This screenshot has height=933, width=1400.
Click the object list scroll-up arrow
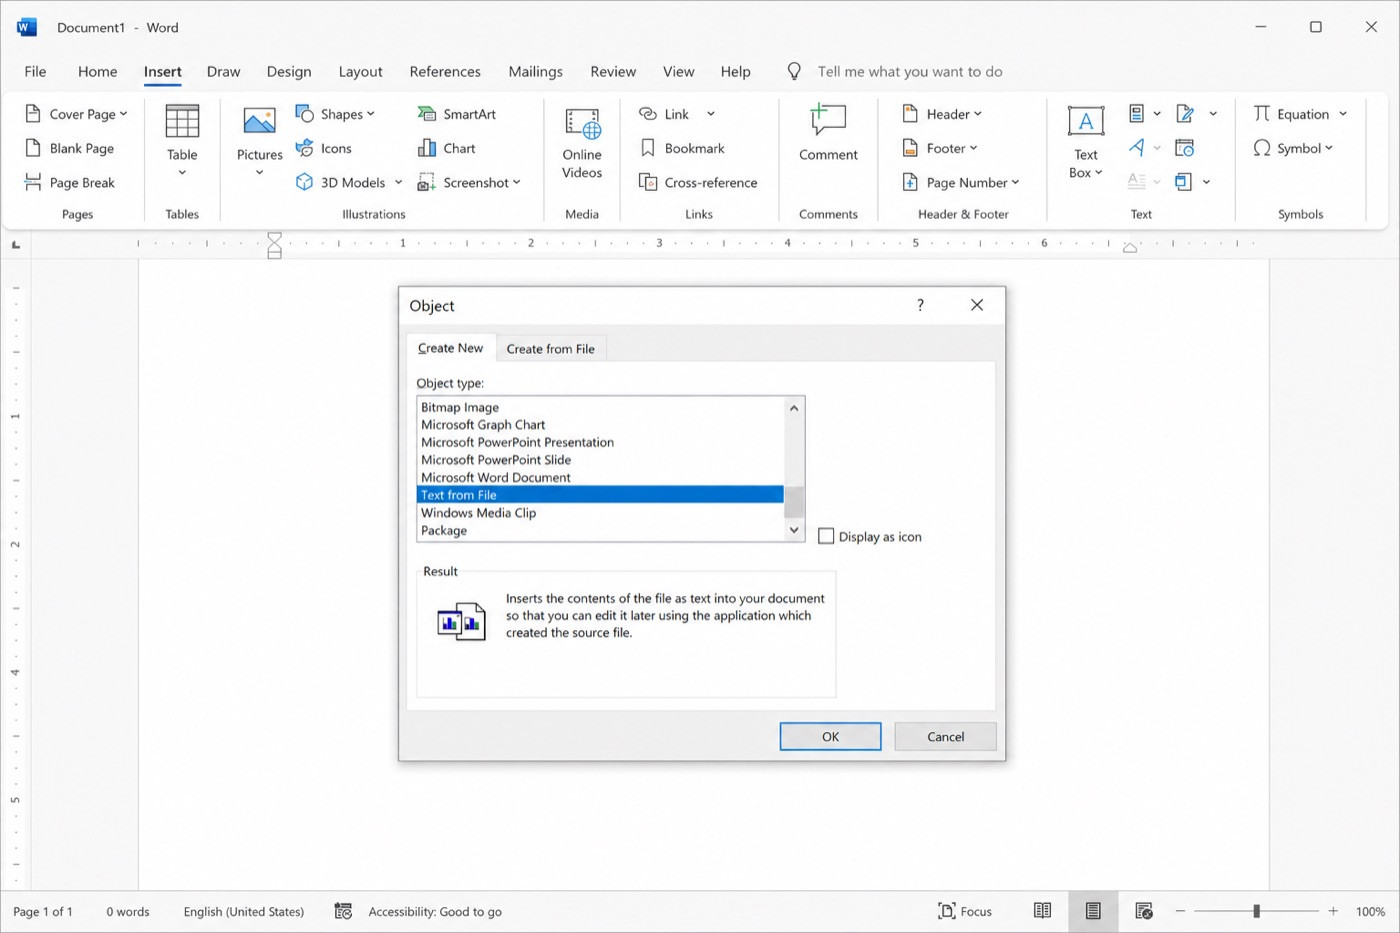tap(794, 407)
